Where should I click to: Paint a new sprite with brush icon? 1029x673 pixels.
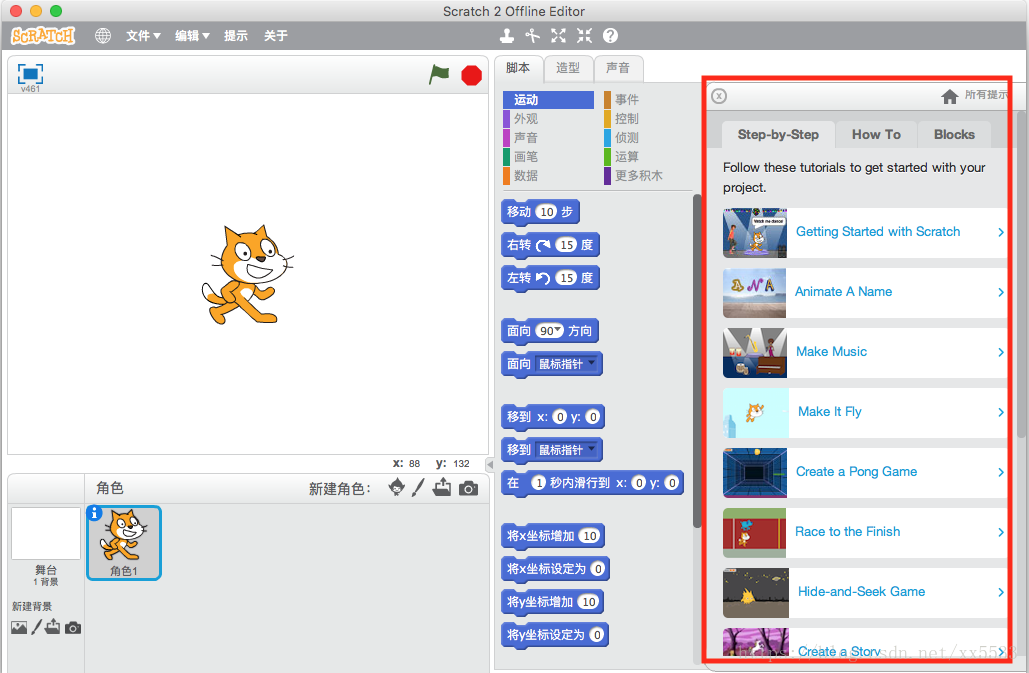[418, 487]
